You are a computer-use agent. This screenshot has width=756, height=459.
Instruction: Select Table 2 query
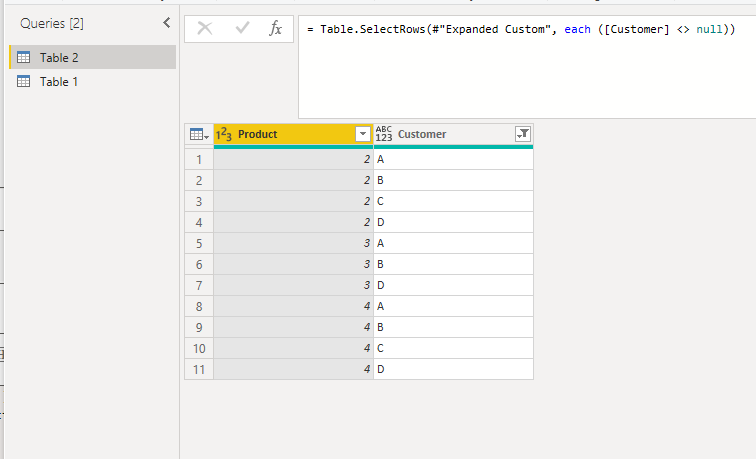93,57
